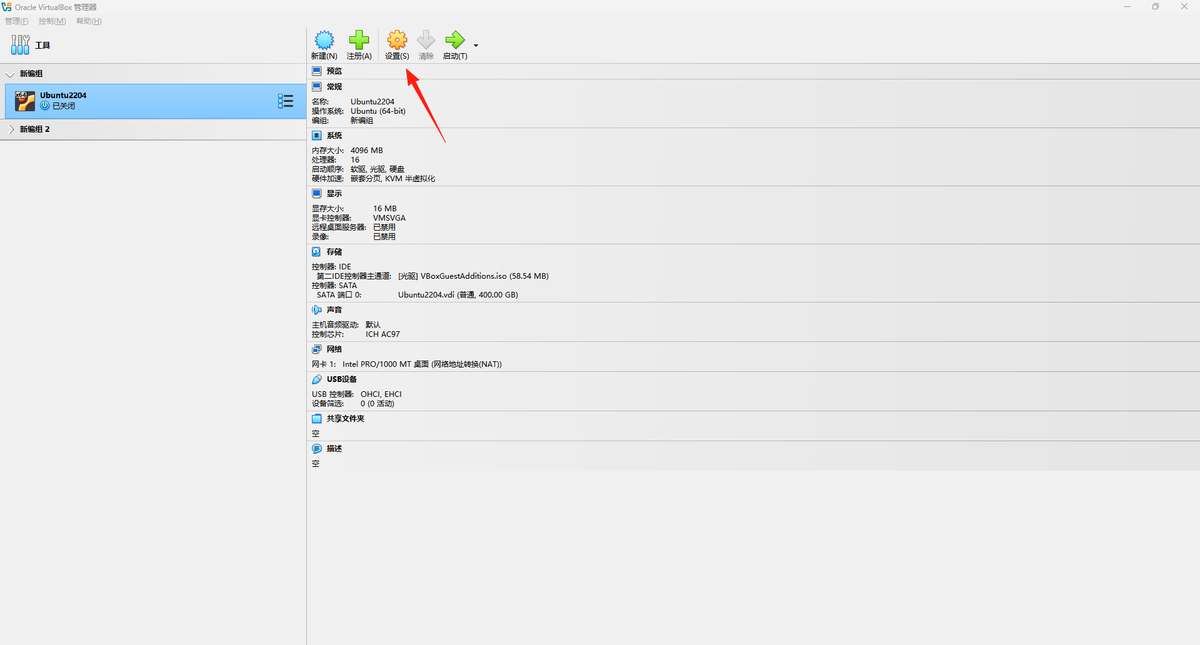Open Settings (设置) gear icon
Screen dimensions: 1200x645
(x=397, y=40)
